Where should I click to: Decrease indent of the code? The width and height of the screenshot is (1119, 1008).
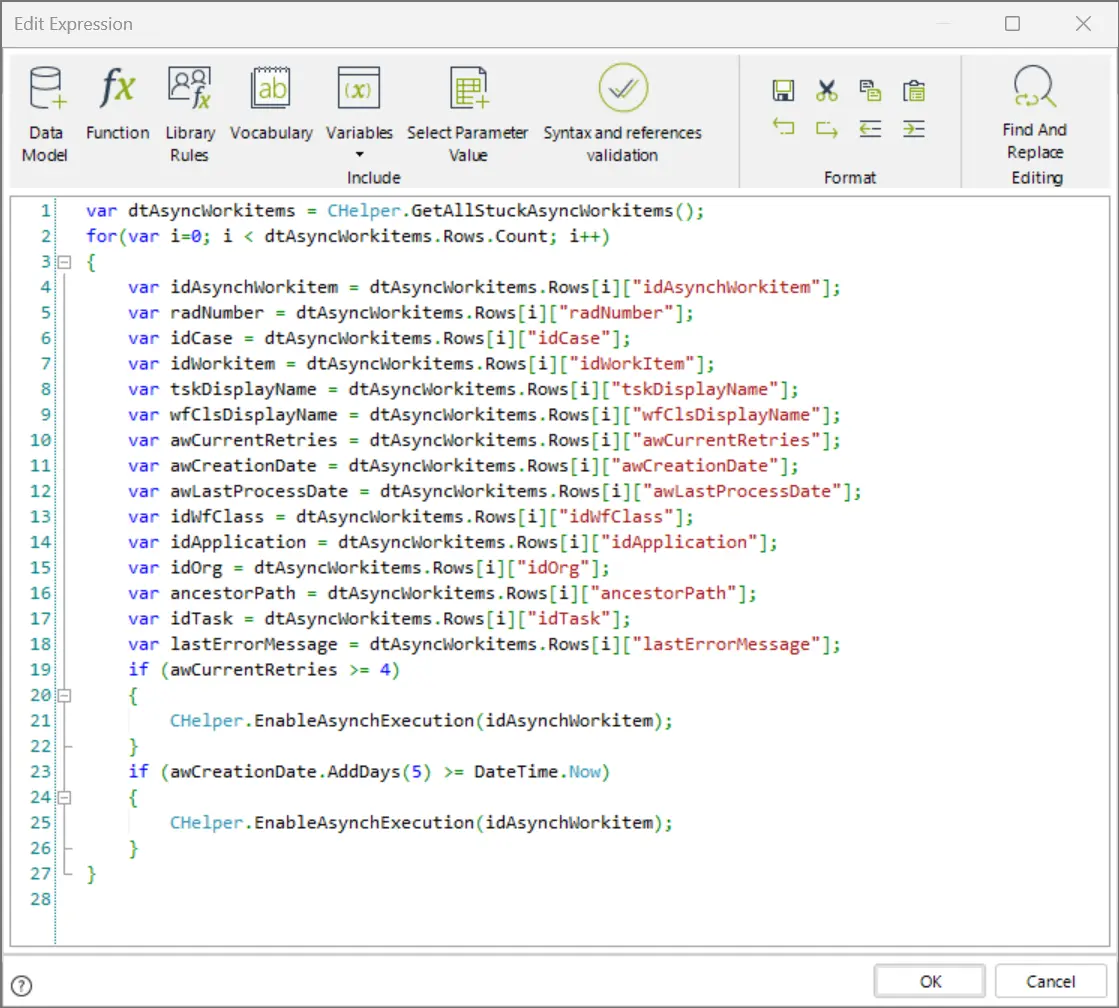[870, 128]
